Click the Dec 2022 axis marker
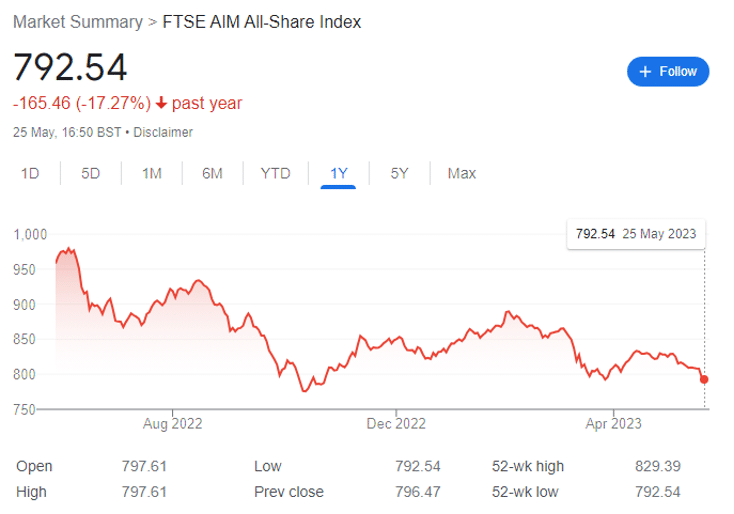The height and width of the screenshot is (514, 734). (x=396, y=424)
